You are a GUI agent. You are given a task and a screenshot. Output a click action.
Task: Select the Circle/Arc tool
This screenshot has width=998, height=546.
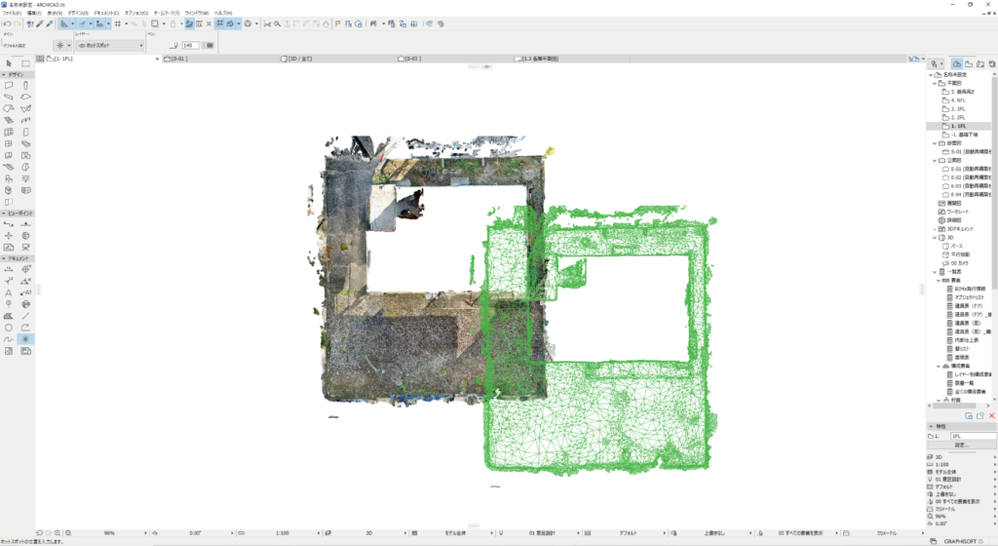(9, 328)
